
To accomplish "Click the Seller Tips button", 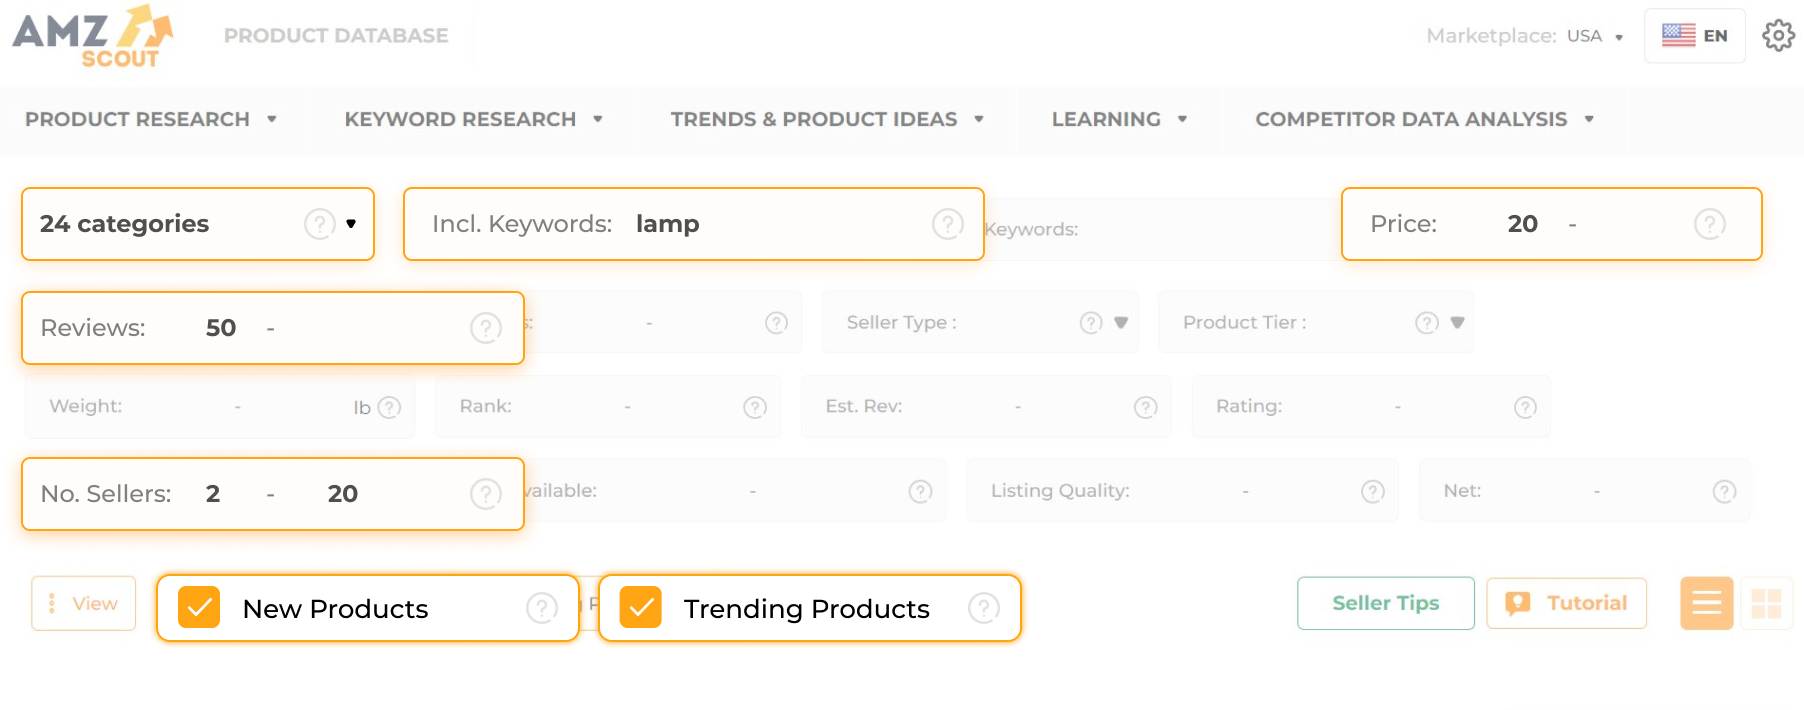I will point(1385,603).
